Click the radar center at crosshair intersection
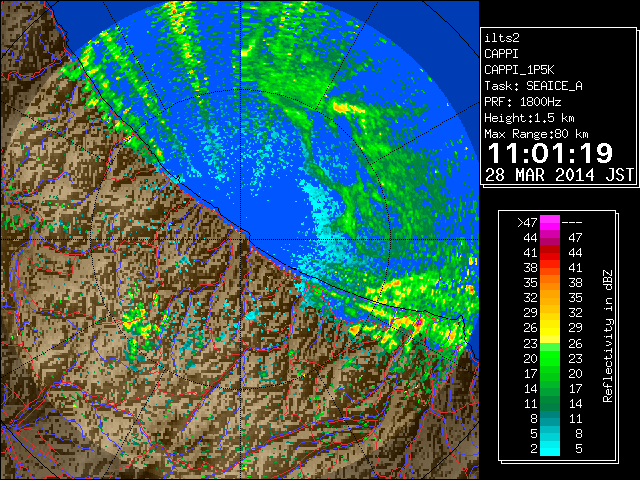 (241, 239)
